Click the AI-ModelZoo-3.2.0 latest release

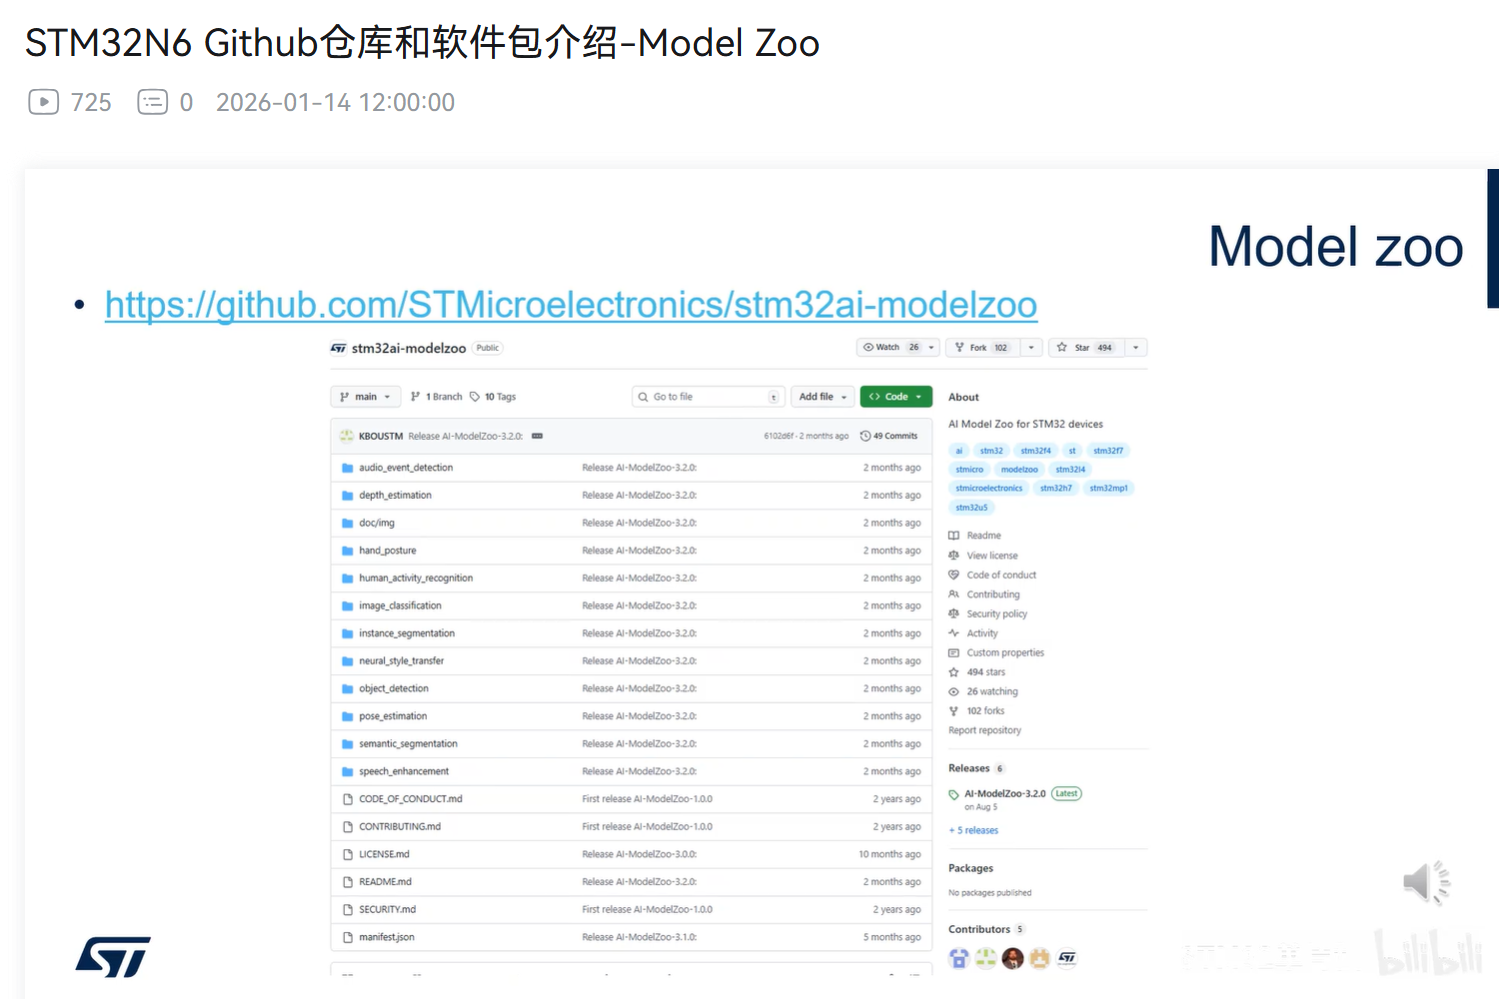tap(1005, 794)
